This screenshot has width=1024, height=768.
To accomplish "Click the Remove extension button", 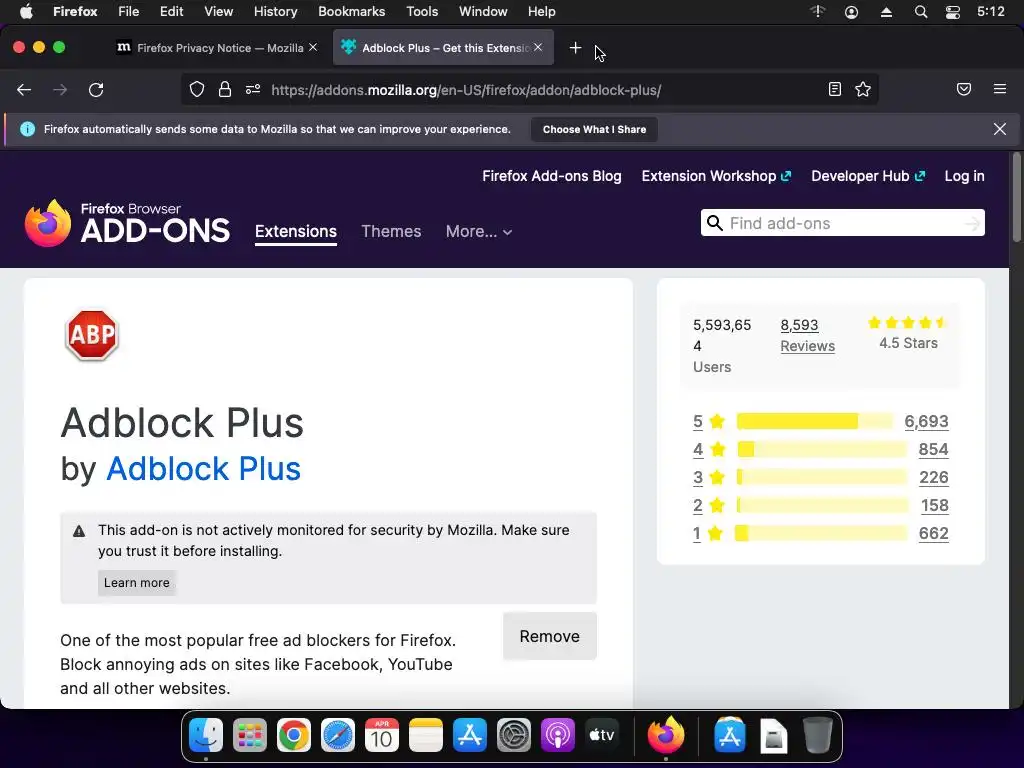I will [x=550, y=636].
